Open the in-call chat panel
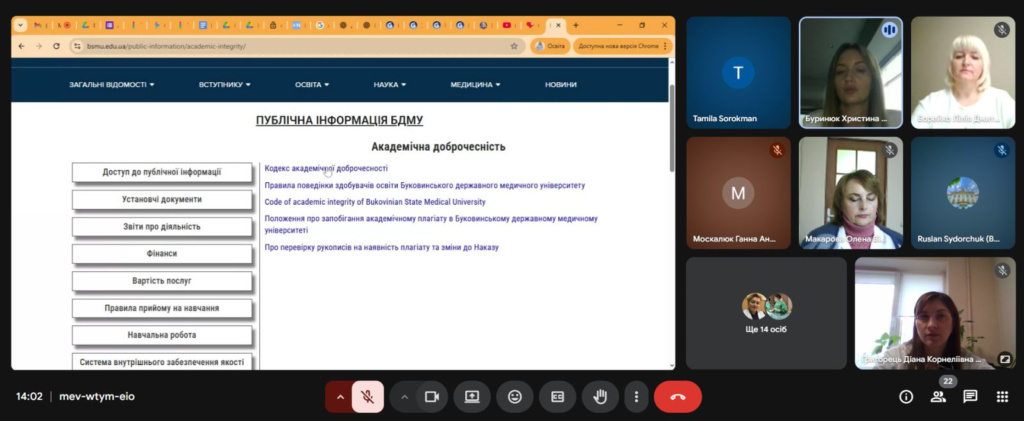The image size is (1024, 421). (x=970, y=396)
